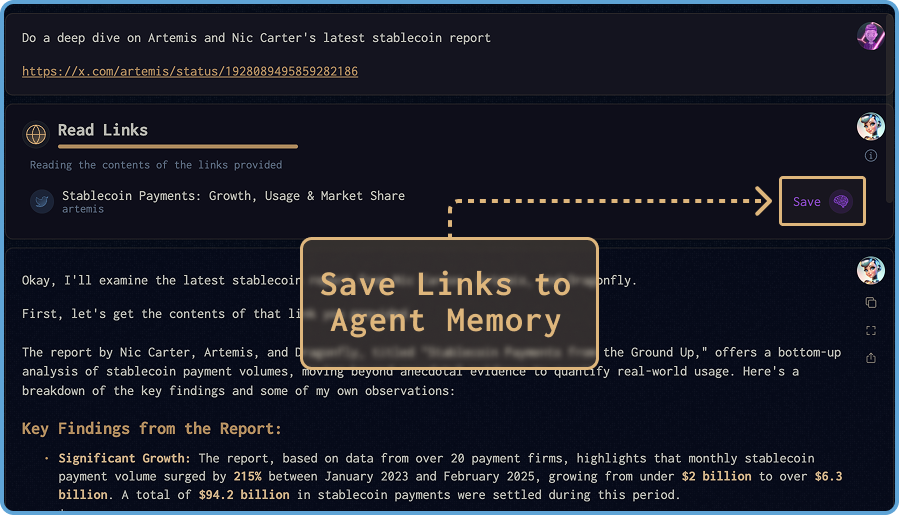Screen dimensions: 899x515
Task: Click 'Reading the contents of the links provided'
Action: point(156,165)
